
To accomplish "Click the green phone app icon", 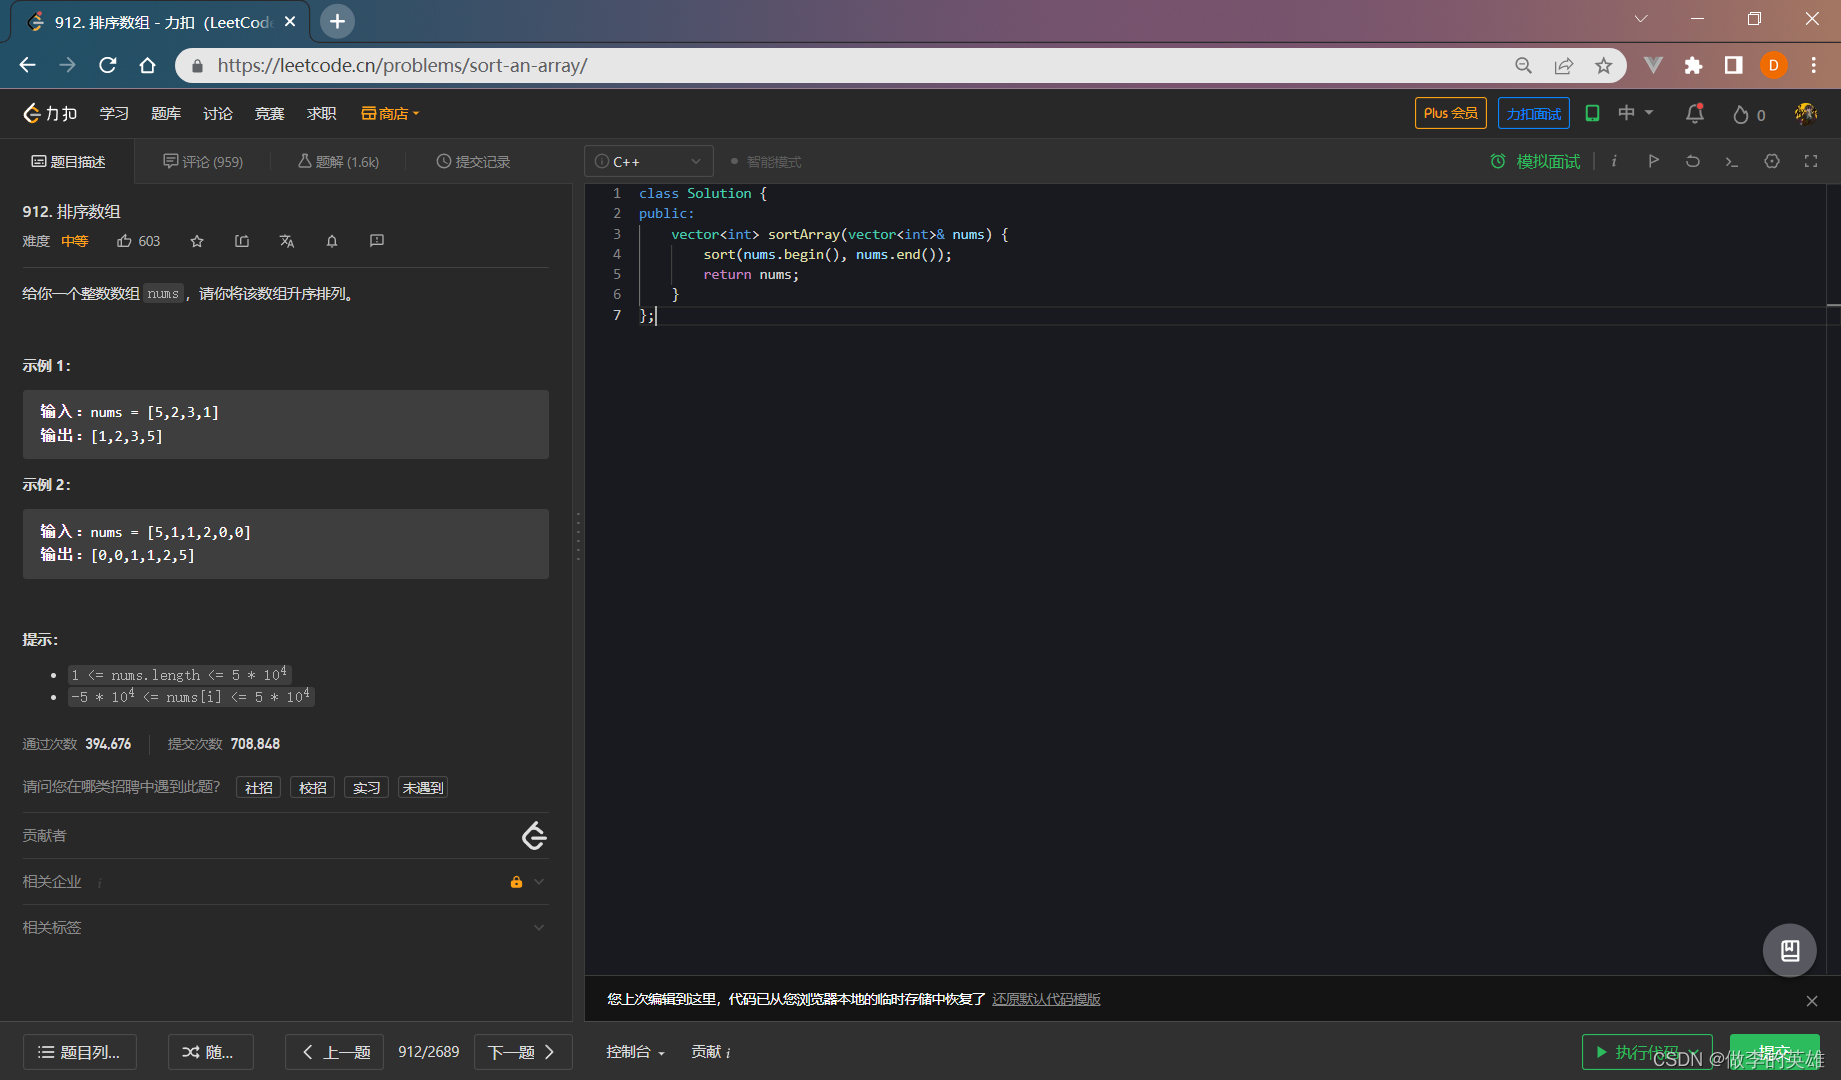I will pyautogui.click(x=1593, y=113).
